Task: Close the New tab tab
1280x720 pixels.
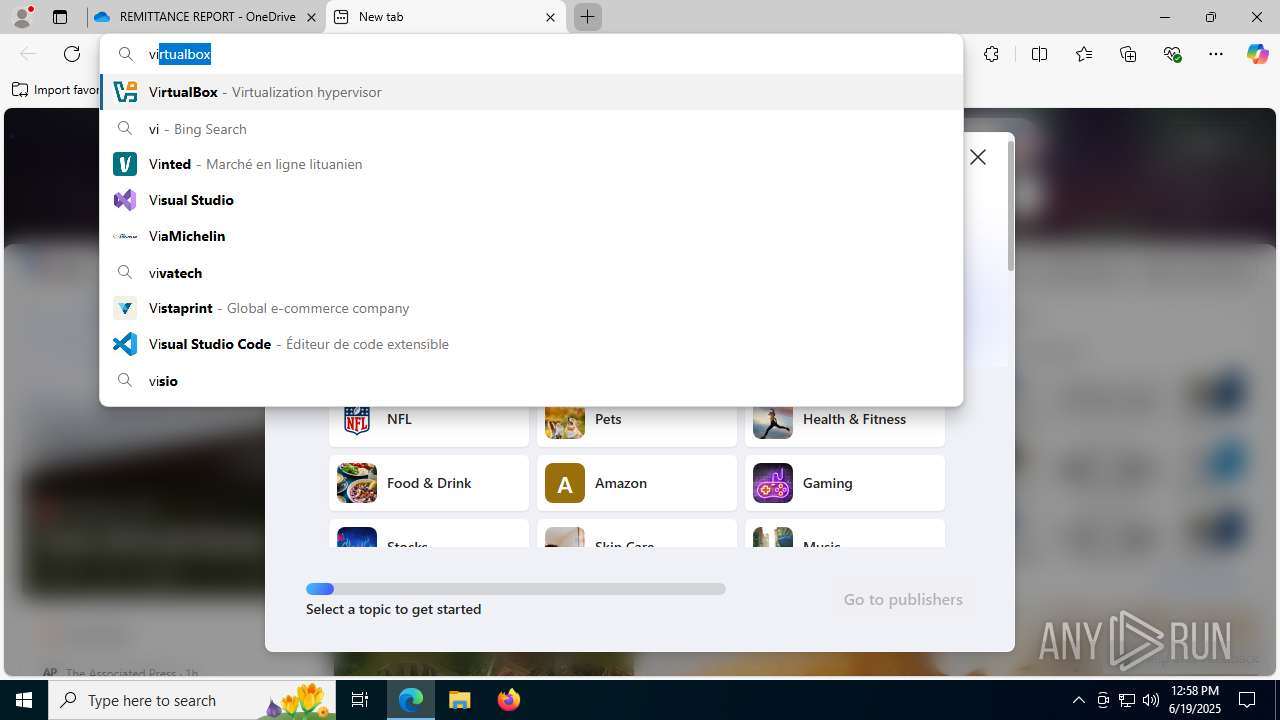Action: [550, 17]
